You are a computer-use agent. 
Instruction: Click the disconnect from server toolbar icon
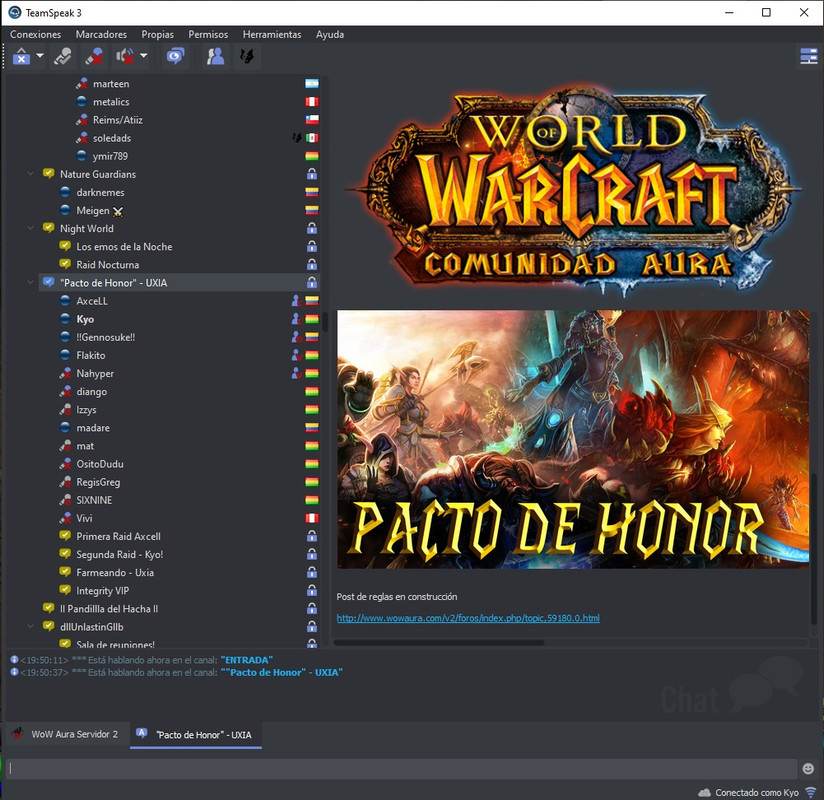tap(22, 56)
